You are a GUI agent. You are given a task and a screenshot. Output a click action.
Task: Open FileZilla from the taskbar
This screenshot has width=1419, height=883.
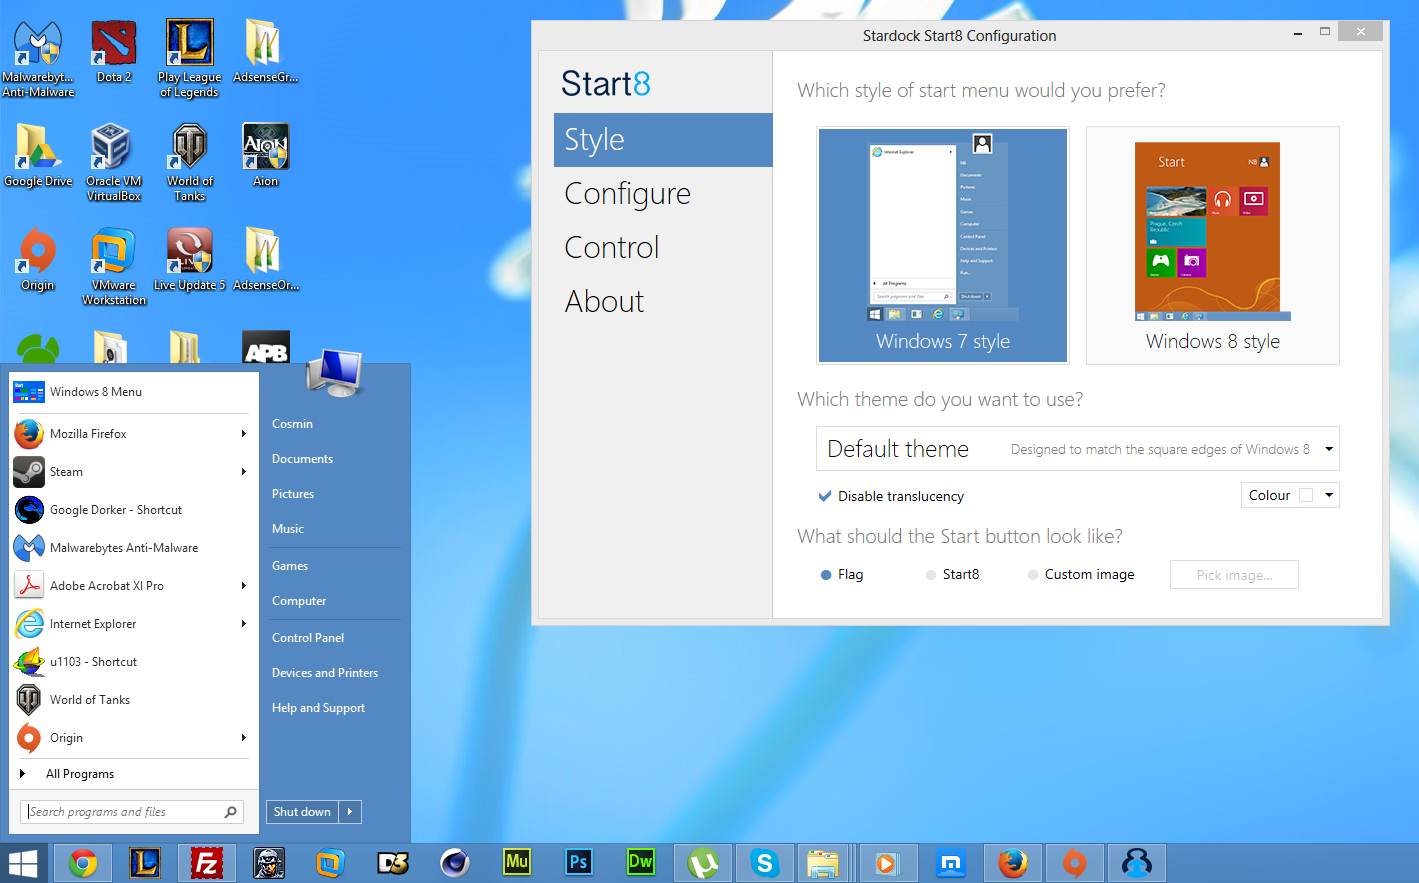pos(207,863)
